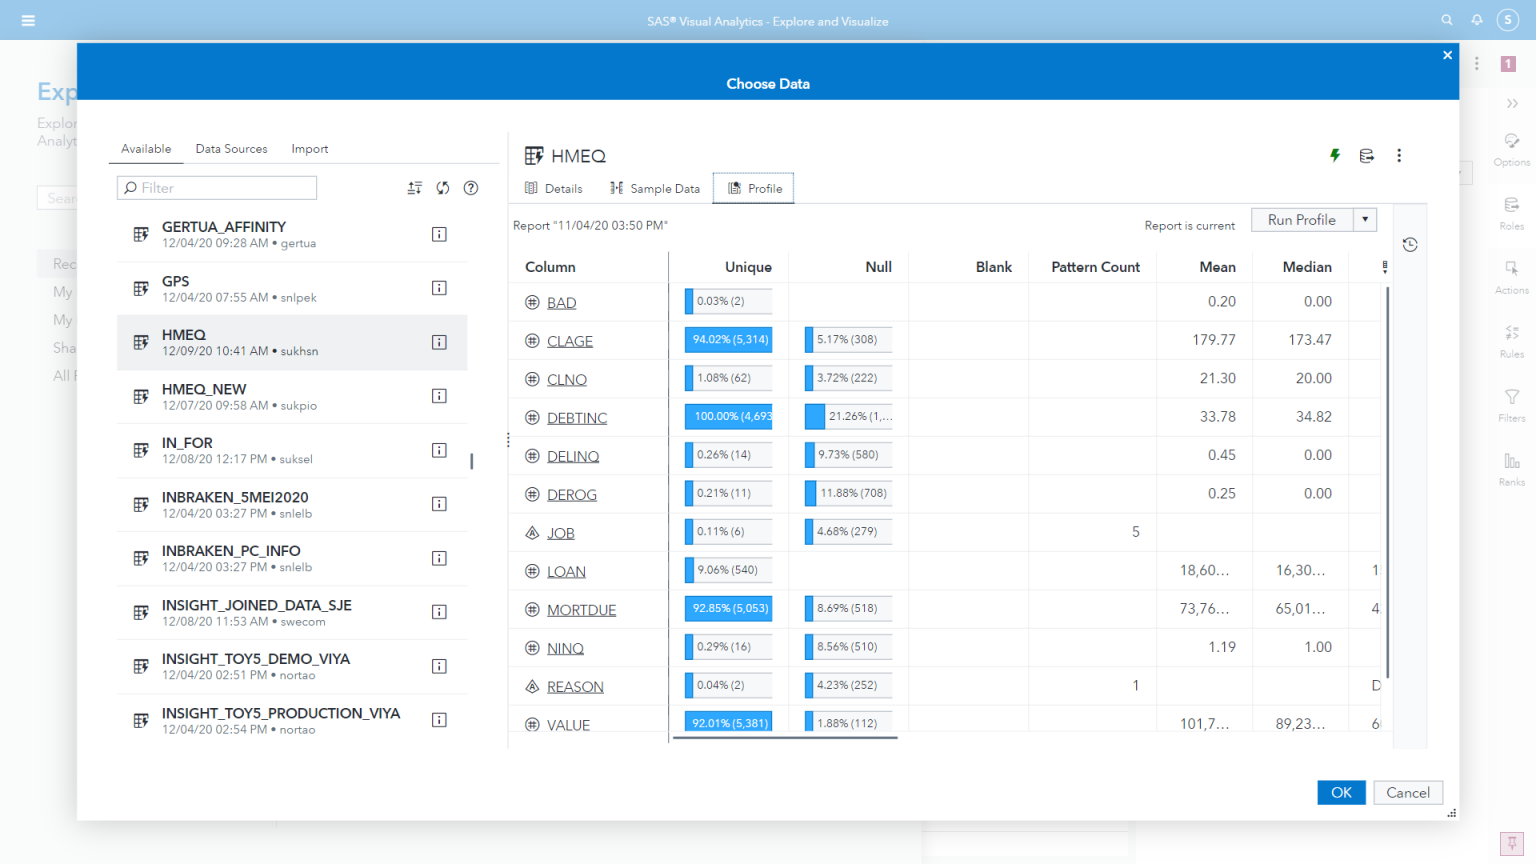Select the CLAGE unique percentage bar
The width and height of the screenshot is (1536, 864).
click(x=727, y=339)
